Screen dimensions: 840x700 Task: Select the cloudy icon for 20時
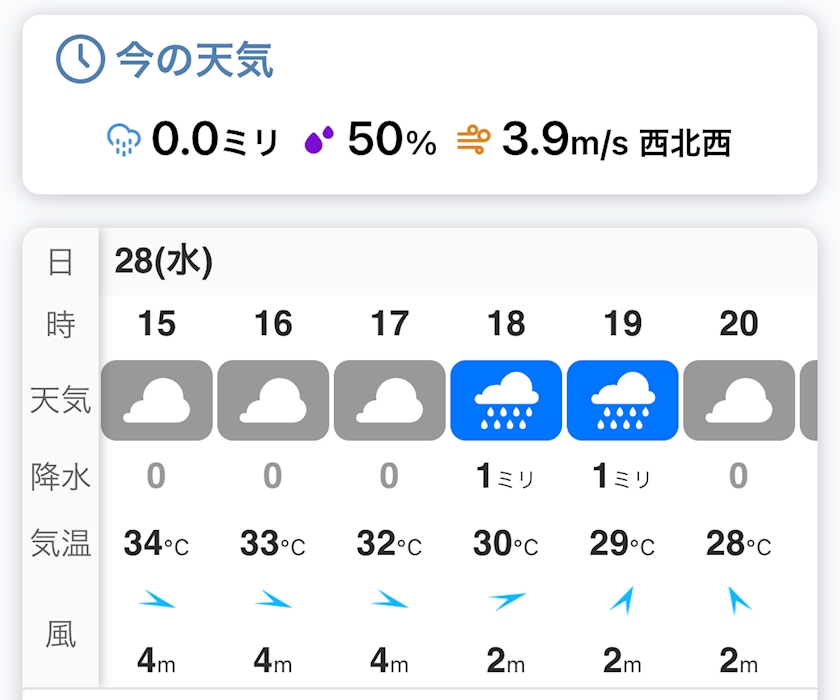pos(739,400)
